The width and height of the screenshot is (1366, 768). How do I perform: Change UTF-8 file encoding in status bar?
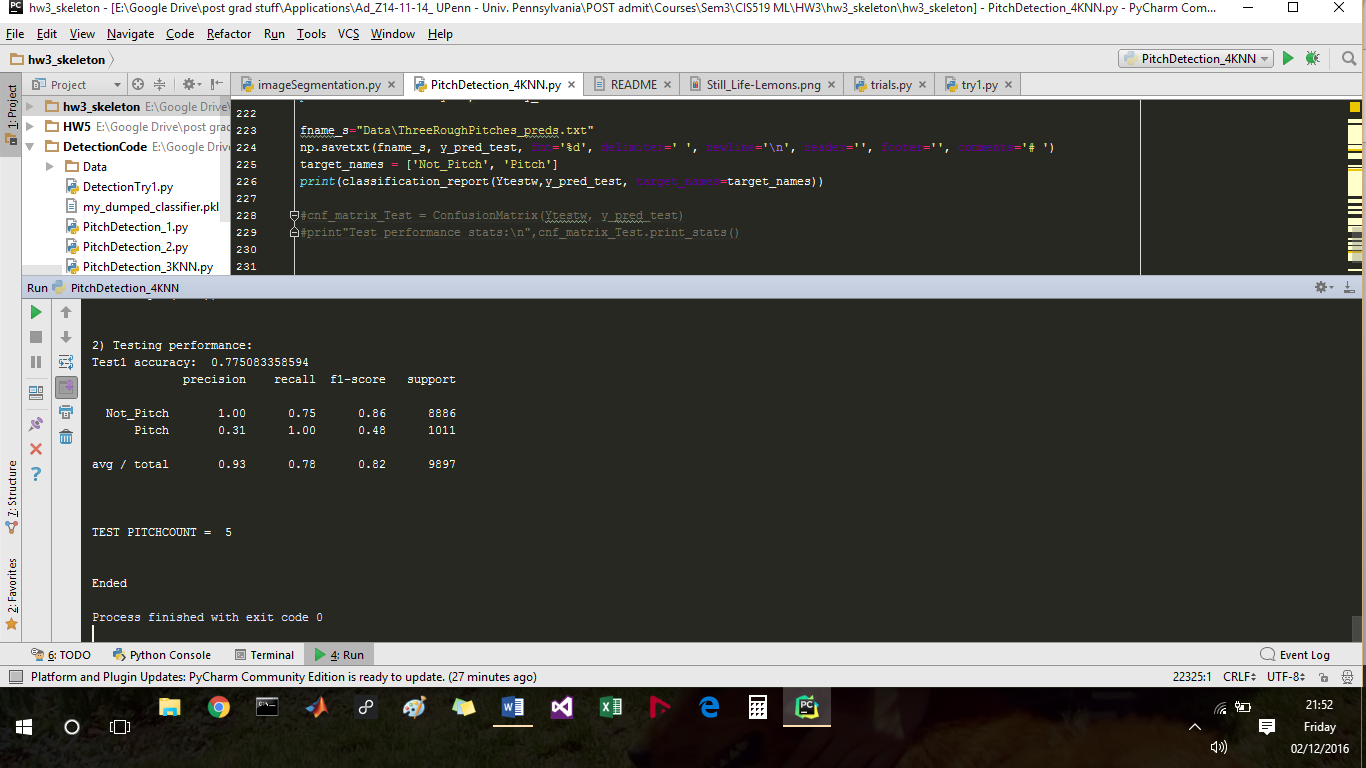click(1286, 677)
